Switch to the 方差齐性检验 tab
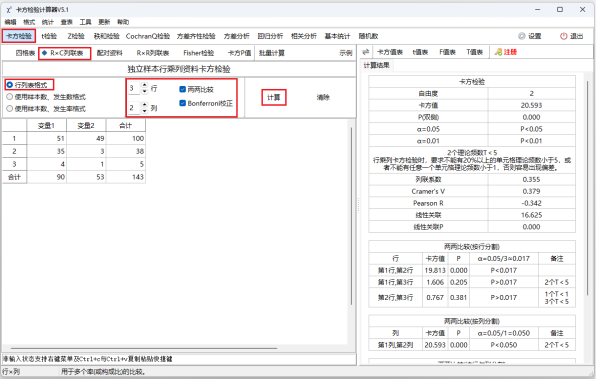This screenshot has width=597, height=379. pos(196,36)
